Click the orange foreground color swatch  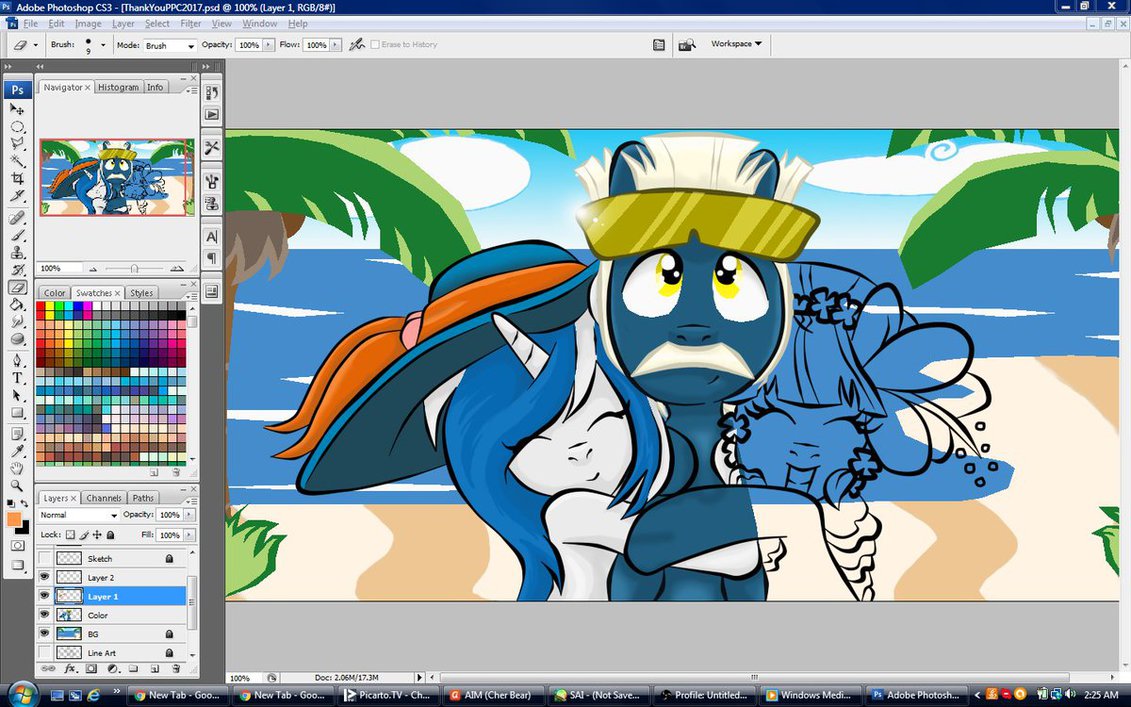(14, 519)
